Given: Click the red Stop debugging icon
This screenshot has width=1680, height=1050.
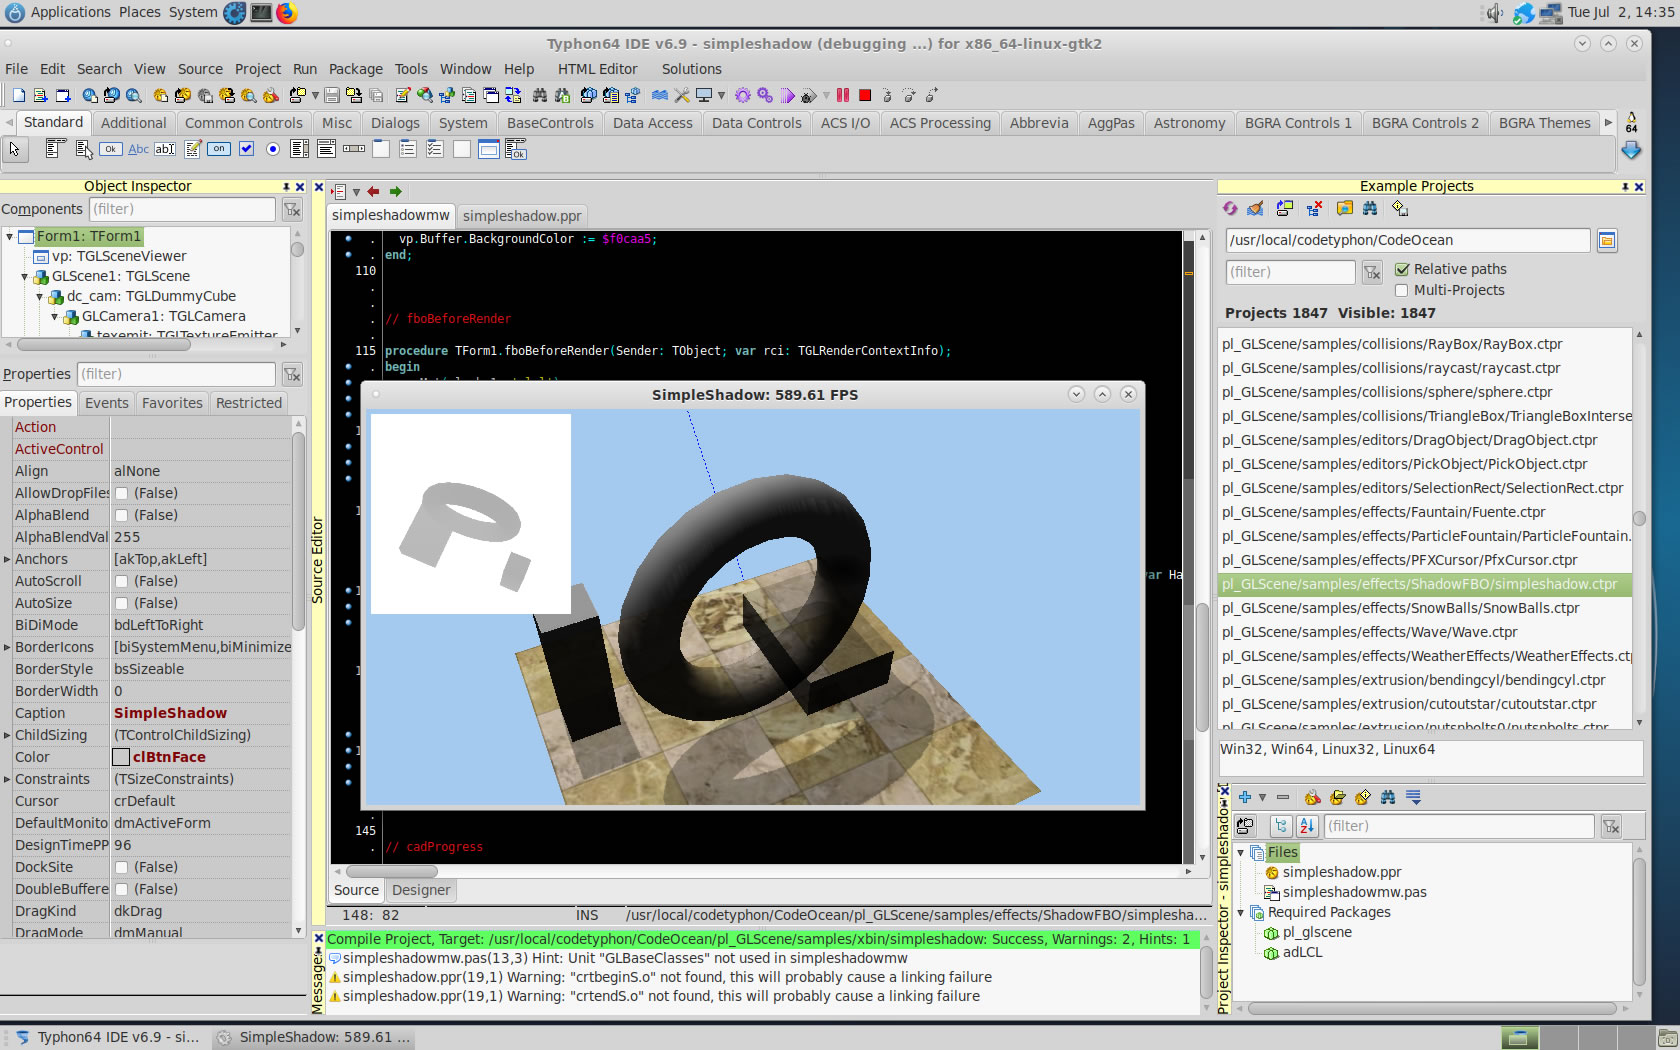Looking at the screenshot, I should (x=865, y=95).
